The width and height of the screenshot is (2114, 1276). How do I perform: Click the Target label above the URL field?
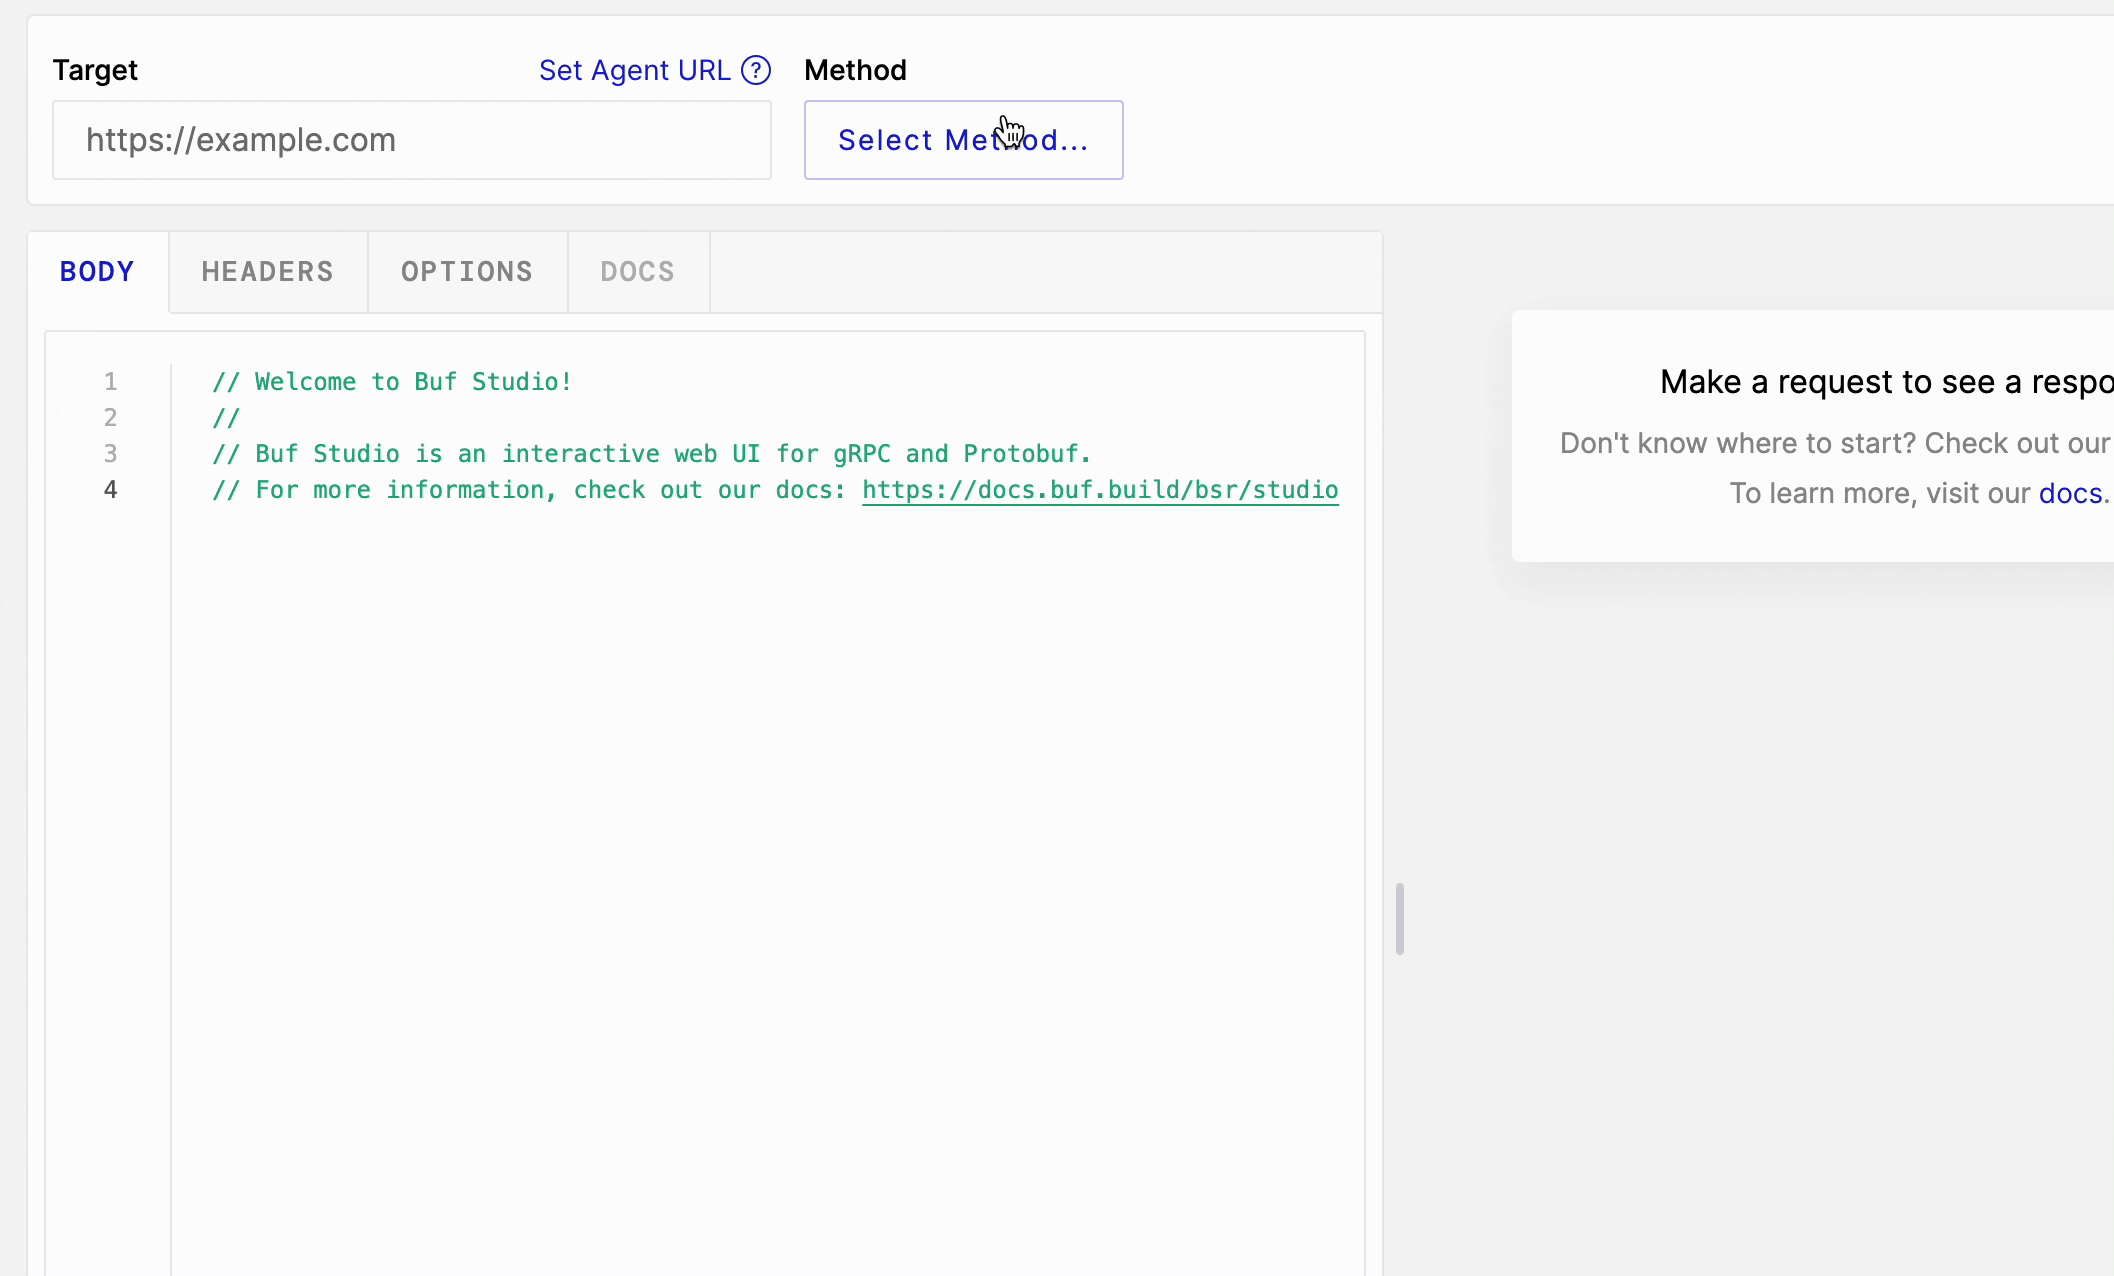click(95, 70)
